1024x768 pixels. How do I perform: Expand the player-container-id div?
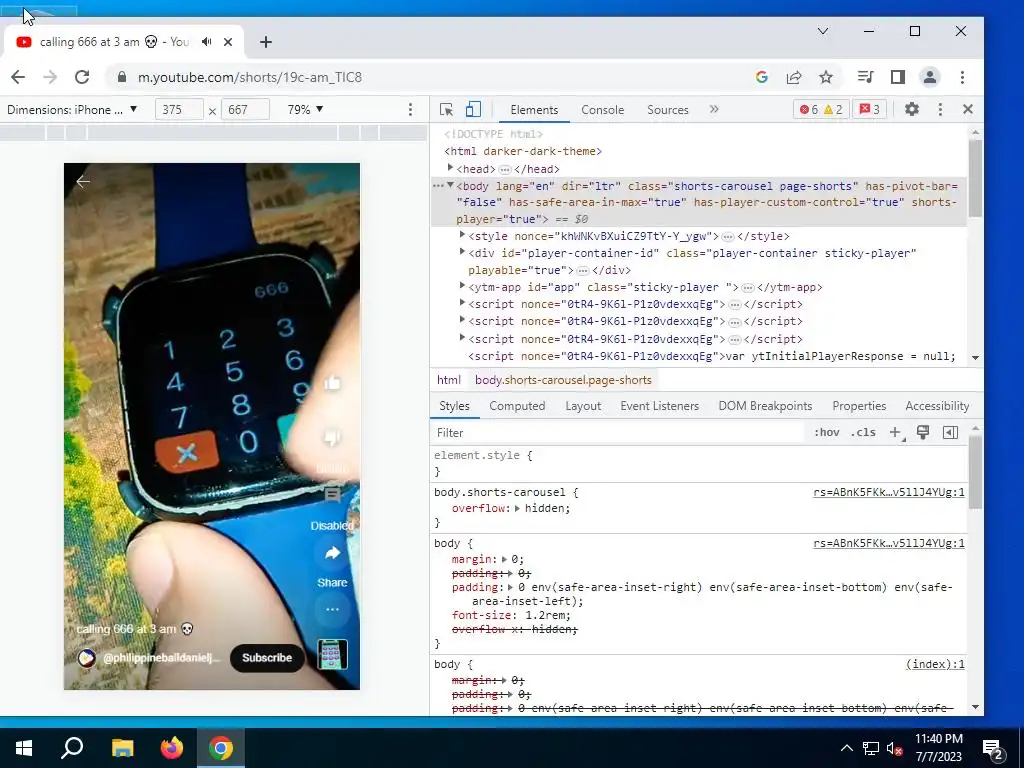pyautogui.click(x=462, y=252)
